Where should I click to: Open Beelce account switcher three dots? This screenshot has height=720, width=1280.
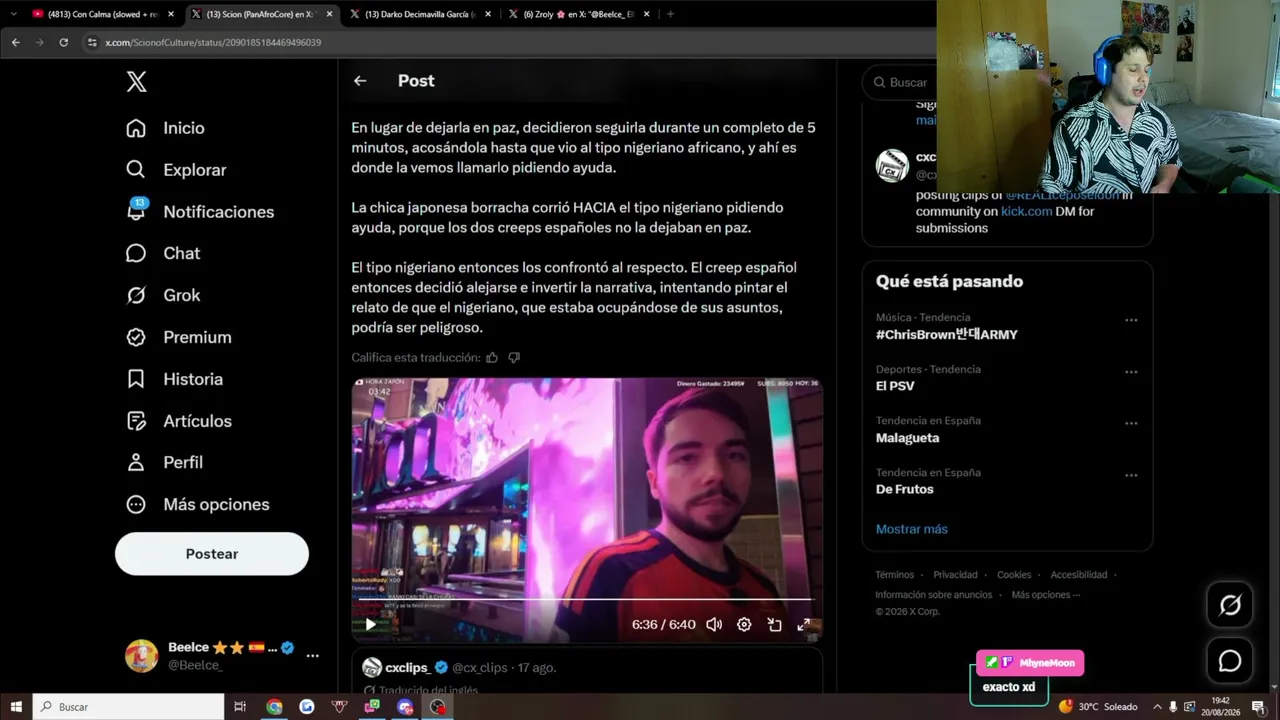point(312,656)
